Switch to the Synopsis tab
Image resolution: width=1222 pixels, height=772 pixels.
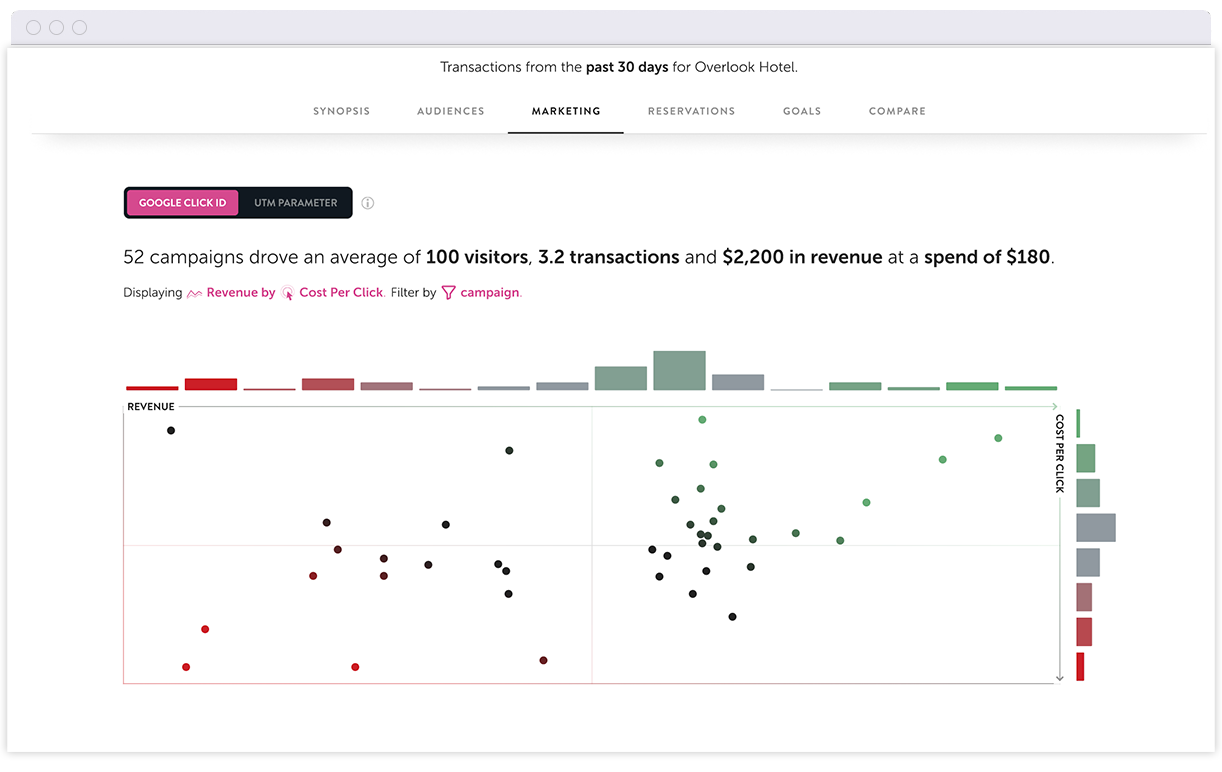pyautogui.click(x=341, y=111)
